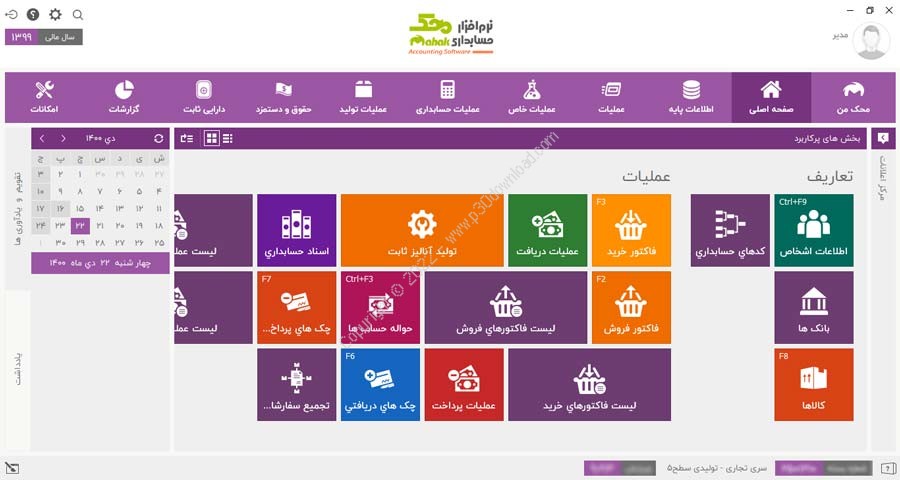Switch tiles to grid view mode
Image resolution: width=900 pixels, height=480 pixels.
pos(212,138)
